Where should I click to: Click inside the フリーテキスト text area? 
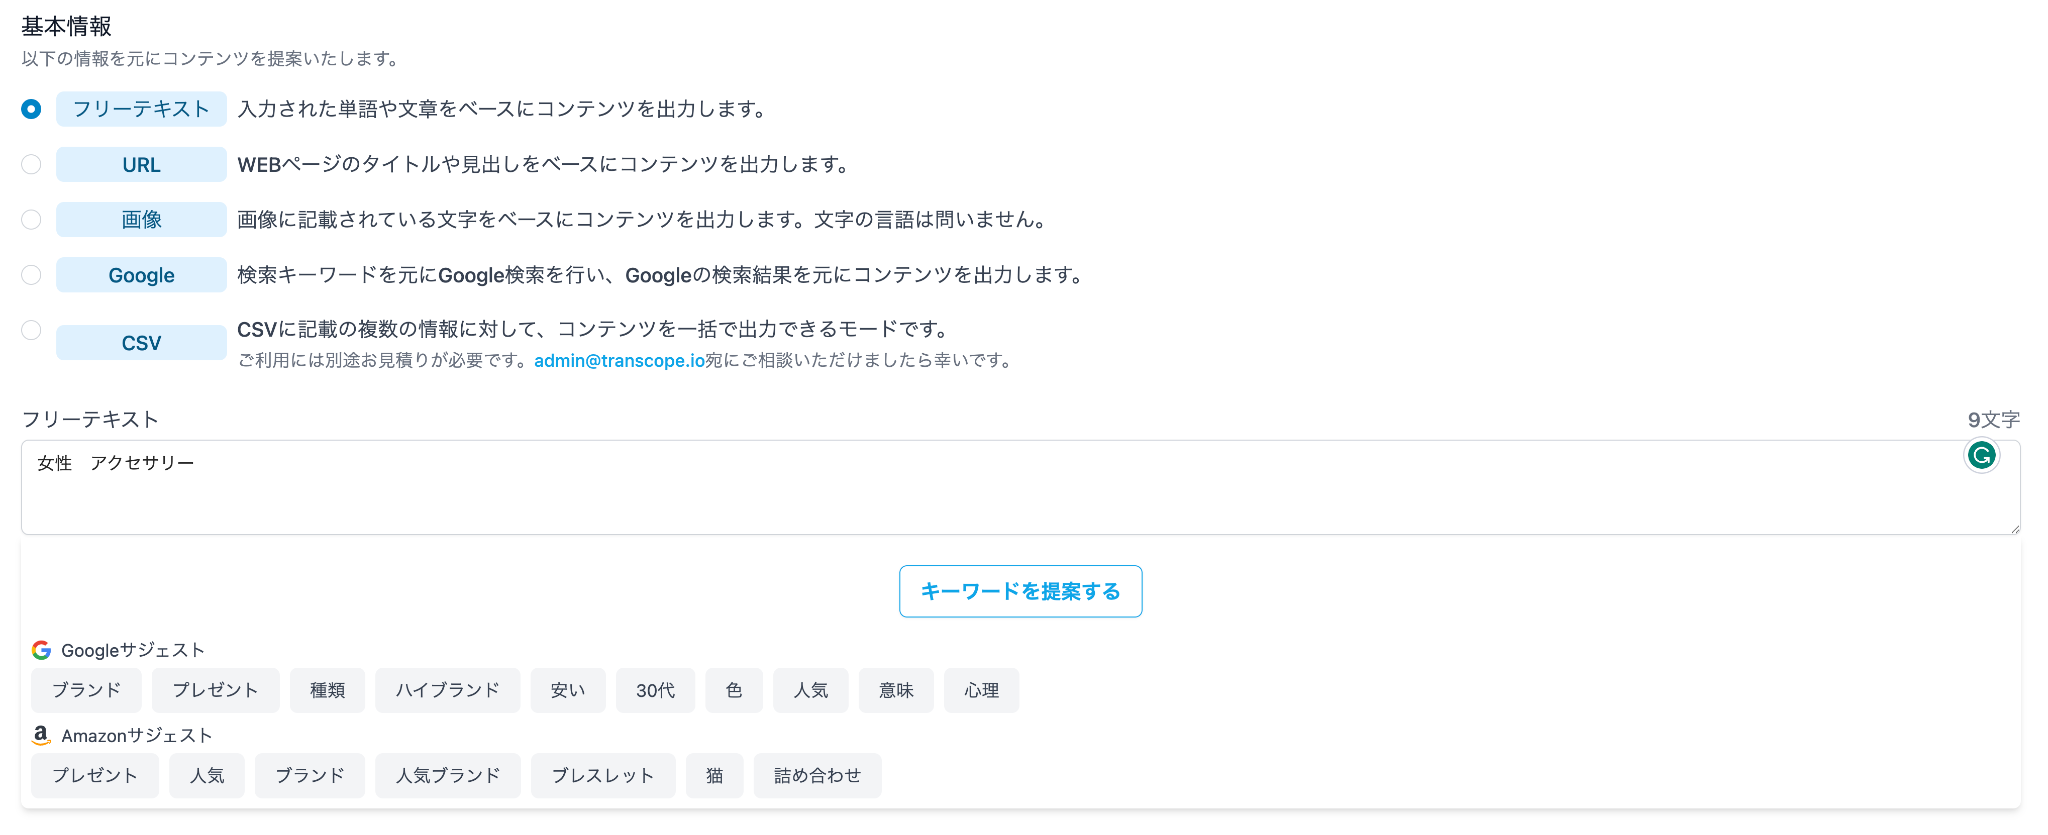(1020, 487)
